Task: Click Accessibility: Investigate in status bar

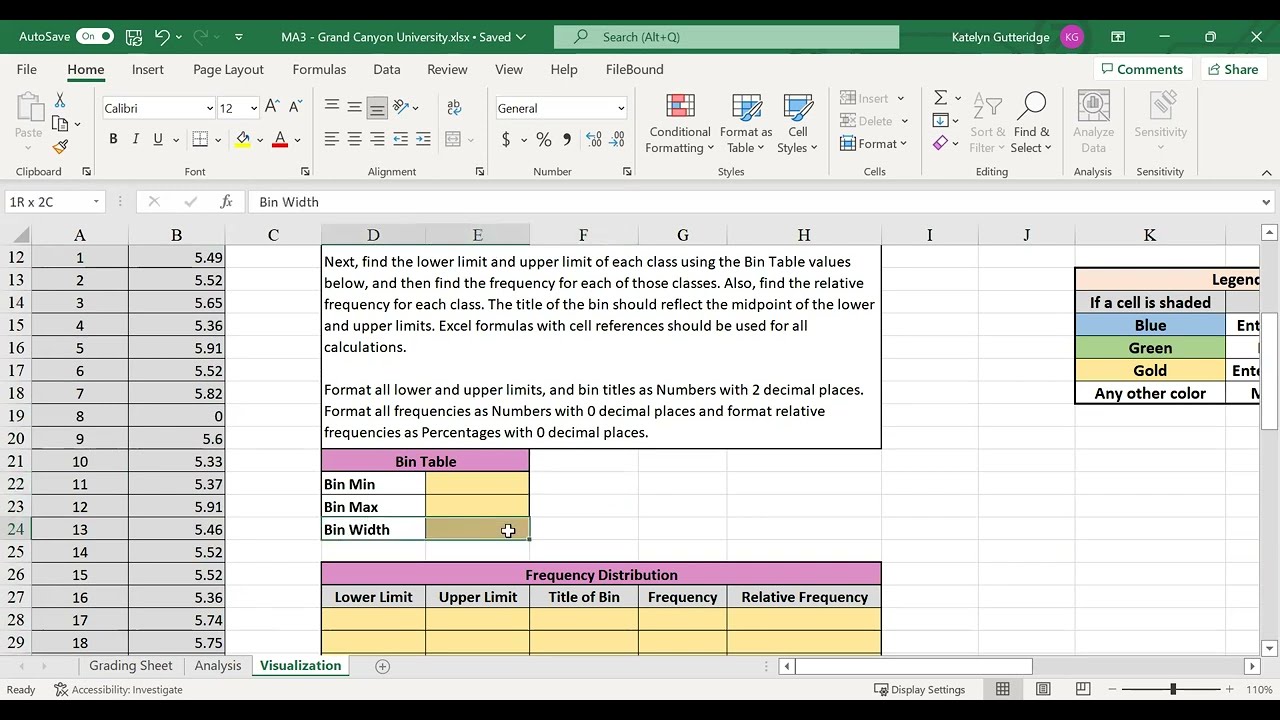Action: (x=118, y=690)
